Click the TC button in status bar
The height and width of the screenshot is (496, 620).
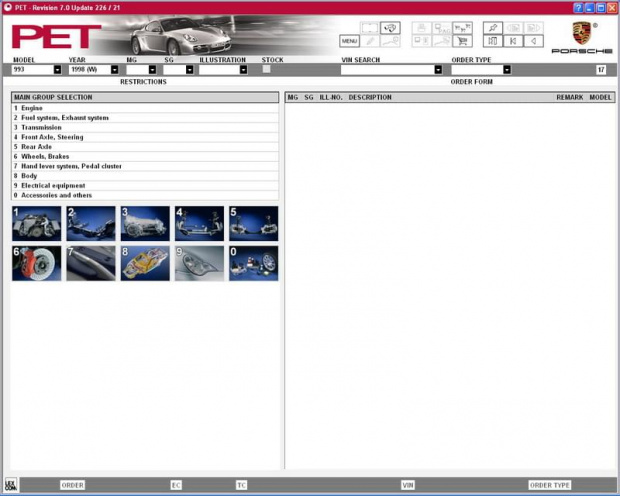tap(241, 485)
